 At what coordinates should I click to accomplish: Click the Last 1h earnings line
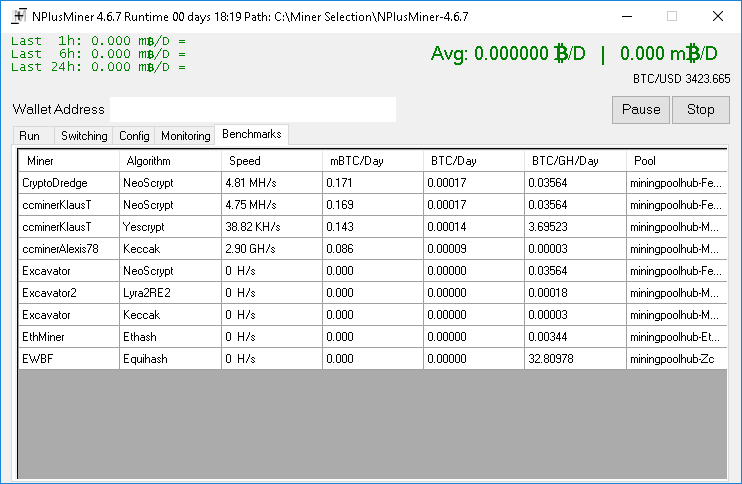(x=98, y=41)
